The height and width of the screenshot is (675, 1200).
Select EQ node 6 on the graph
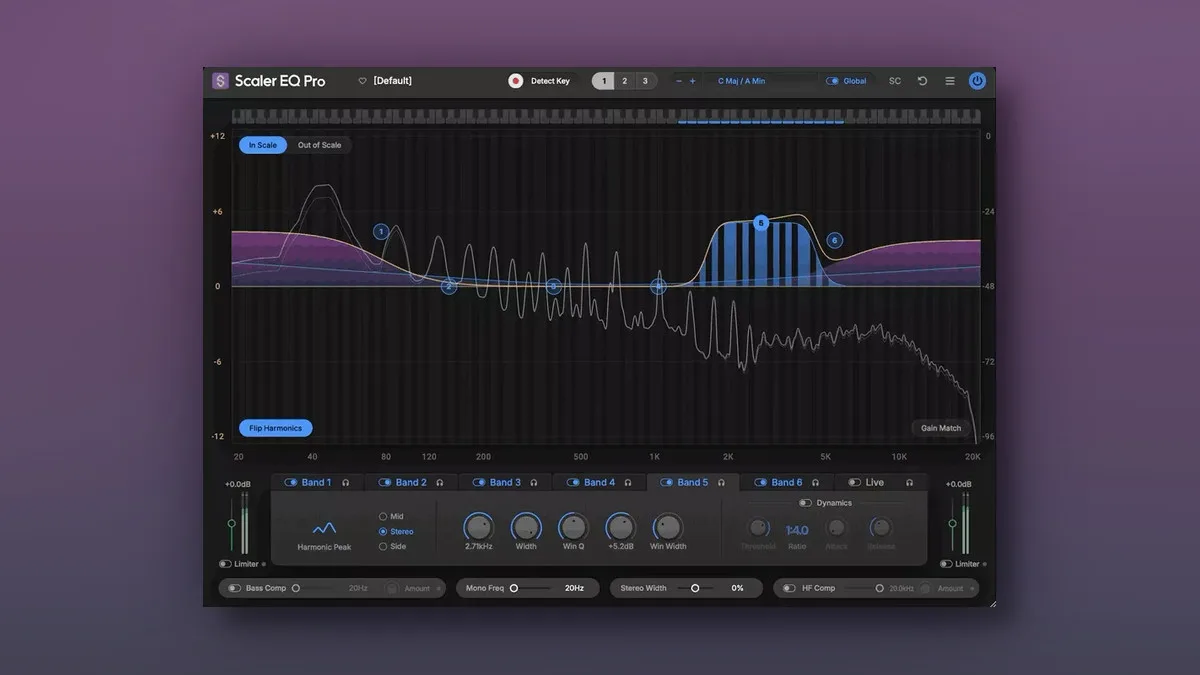(x=834, y=240)
